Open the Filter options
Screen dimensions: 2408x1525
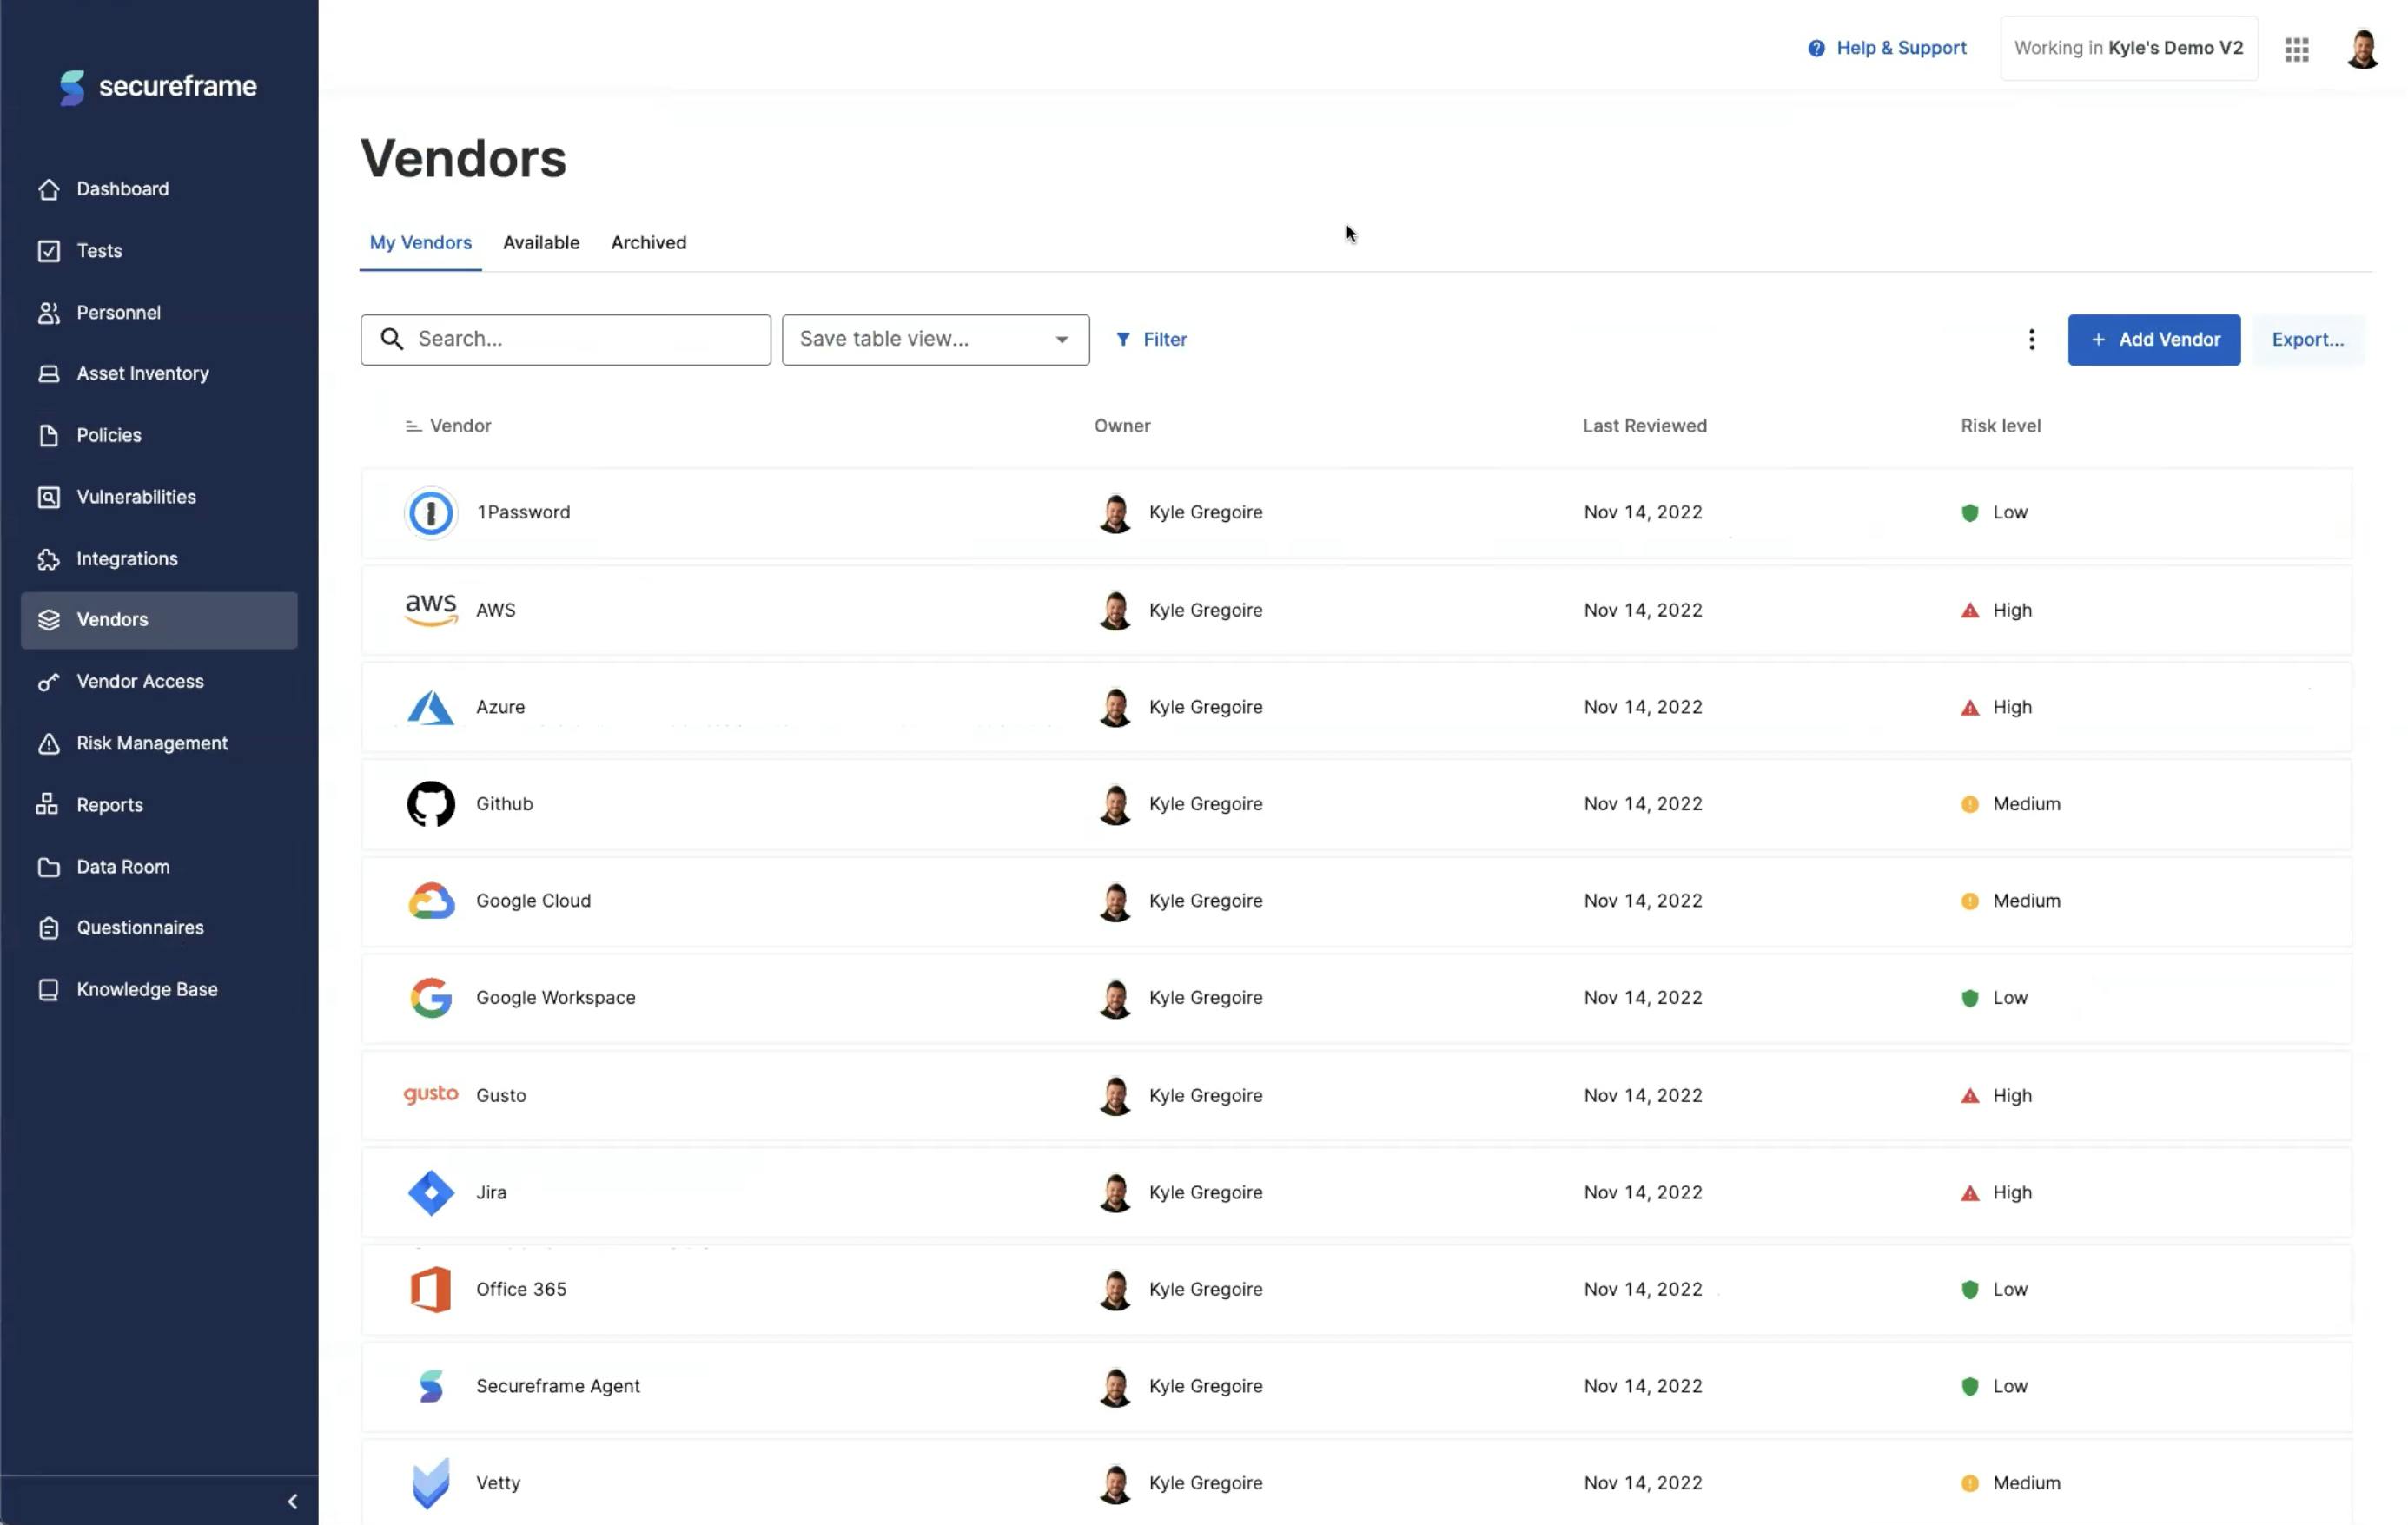click(1151, 340)
